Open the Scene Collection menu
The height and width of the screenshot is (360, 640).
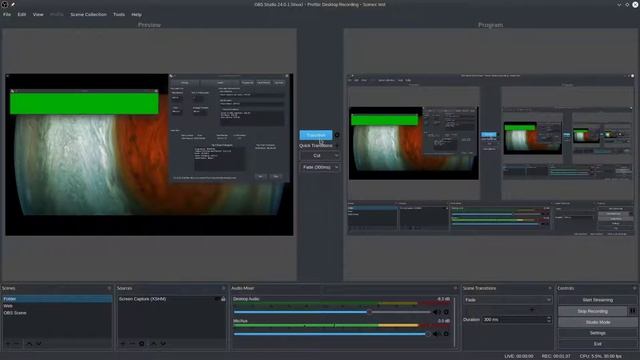click(x=88, y=14)
